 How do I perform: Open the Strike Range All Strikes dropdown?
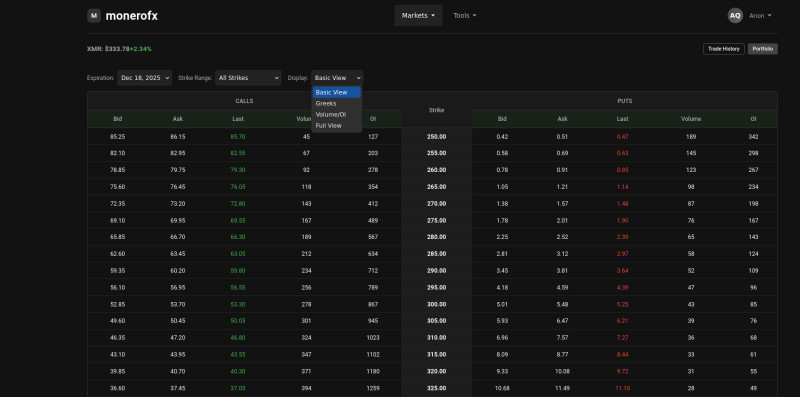tap(248, 78)
